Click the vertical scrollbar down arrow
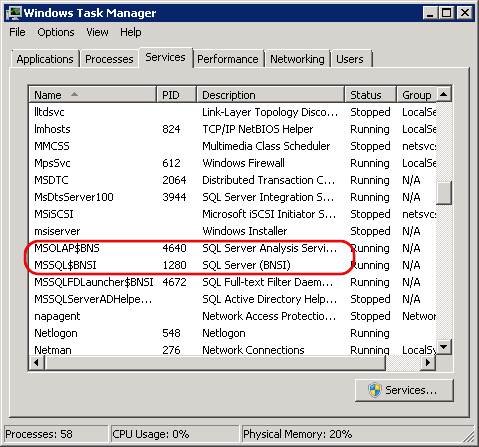 (x=444, y=347)
